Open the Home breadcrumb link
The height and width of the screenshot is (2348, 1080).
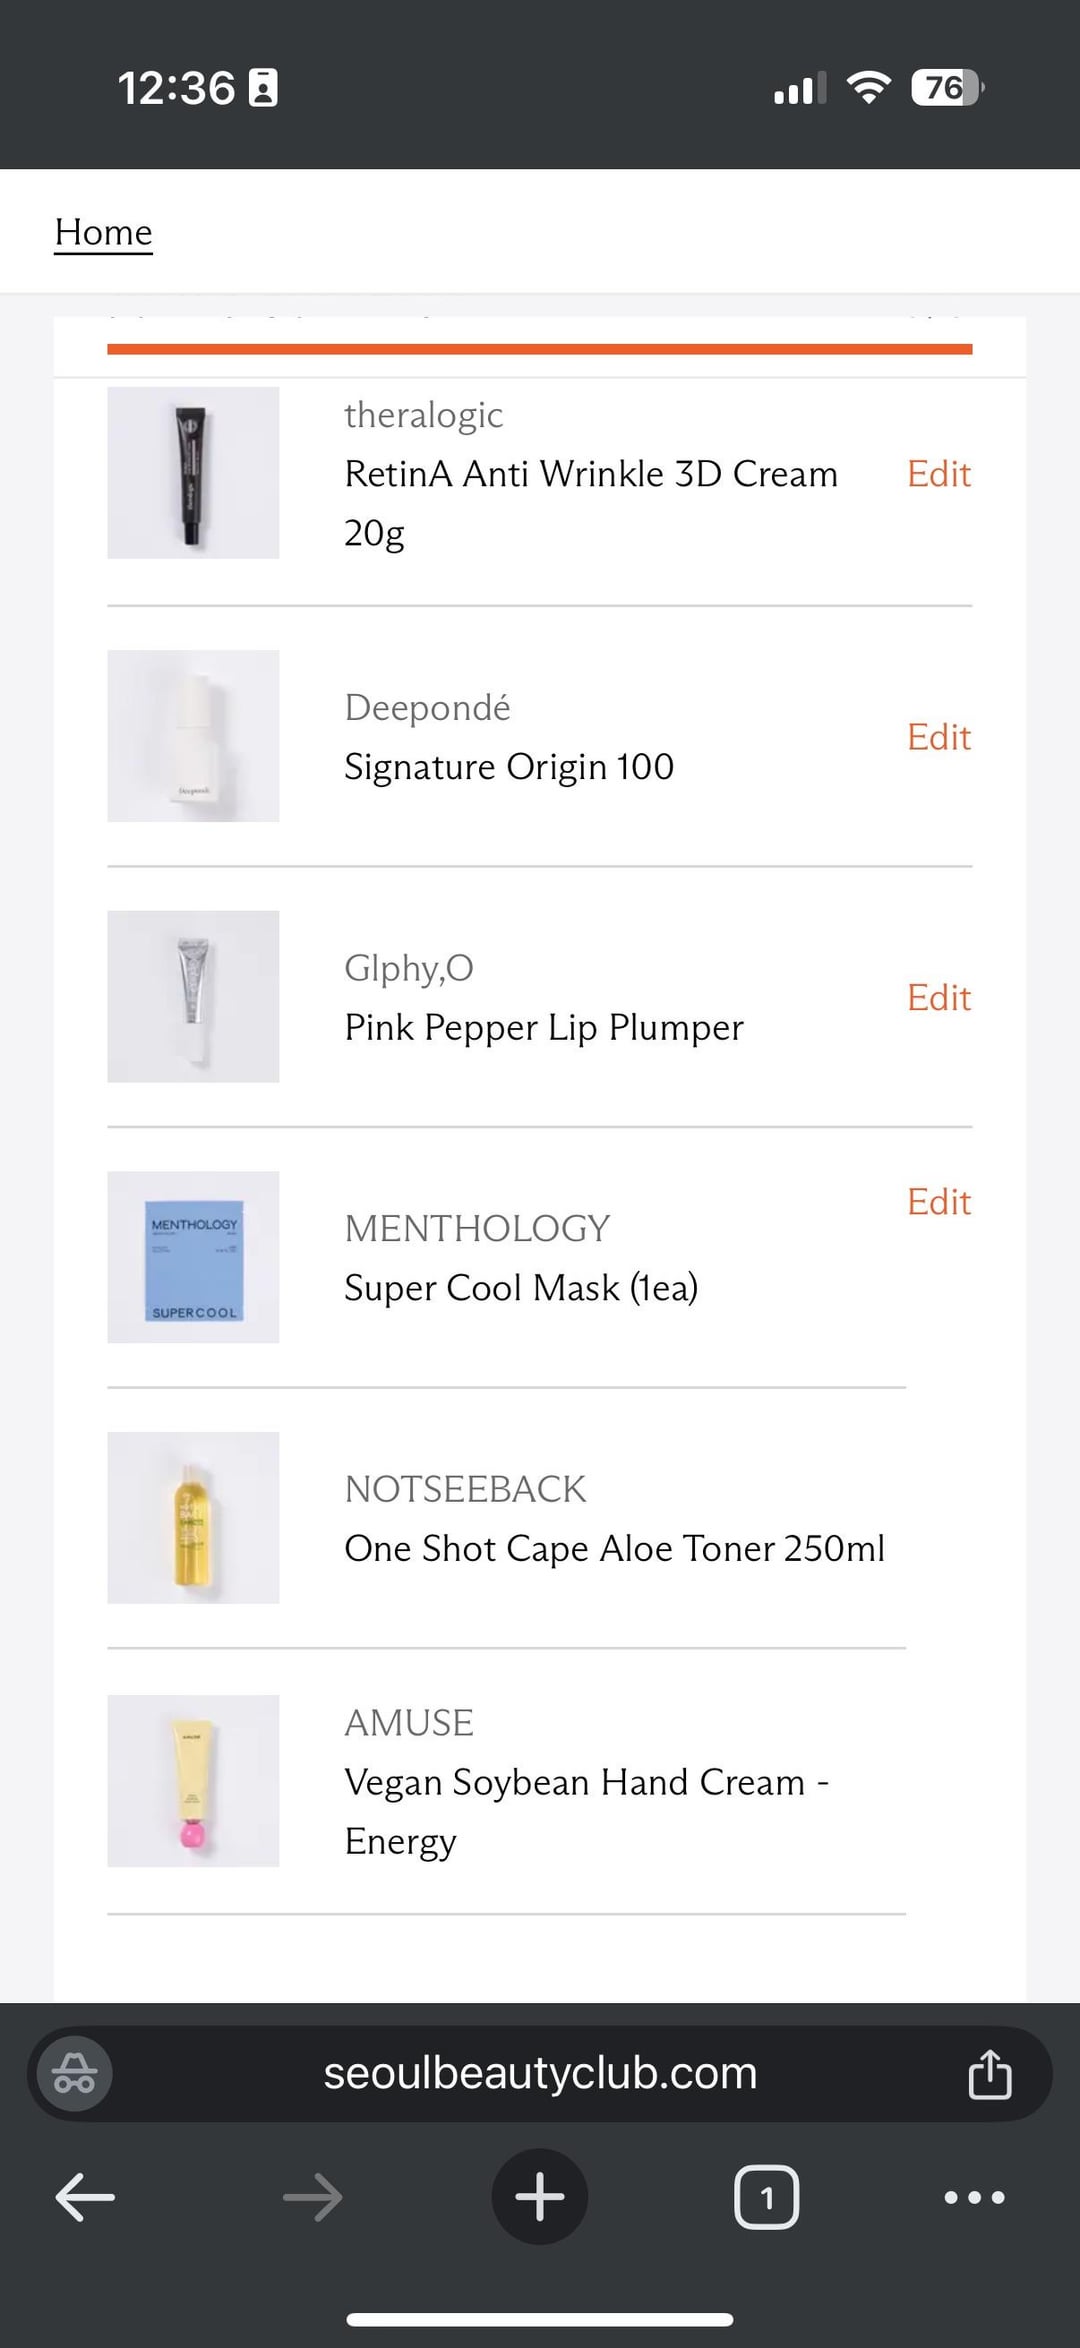[x=103, y=232]
